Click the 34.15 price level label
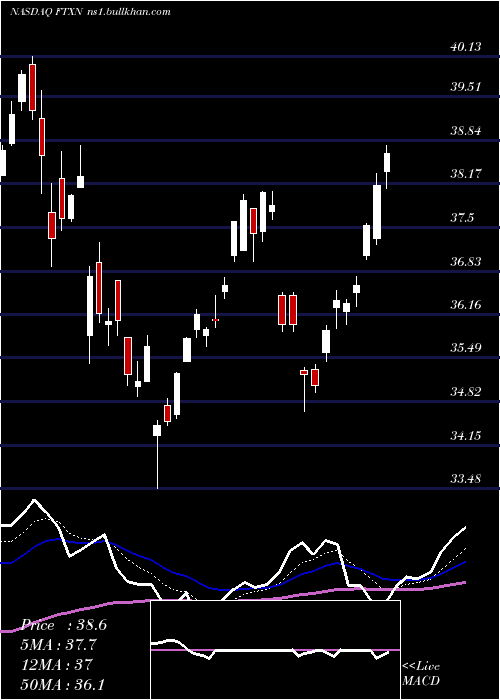 coord(466,435)
